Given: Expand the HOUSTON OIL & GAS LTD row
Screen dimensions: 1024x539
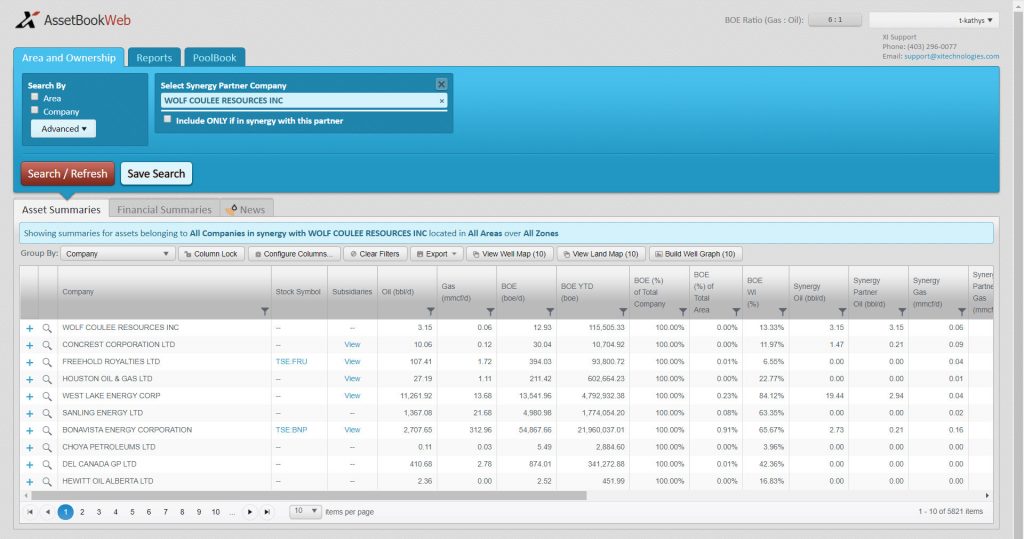Looking at the screenshot, I should coord(29,379).
